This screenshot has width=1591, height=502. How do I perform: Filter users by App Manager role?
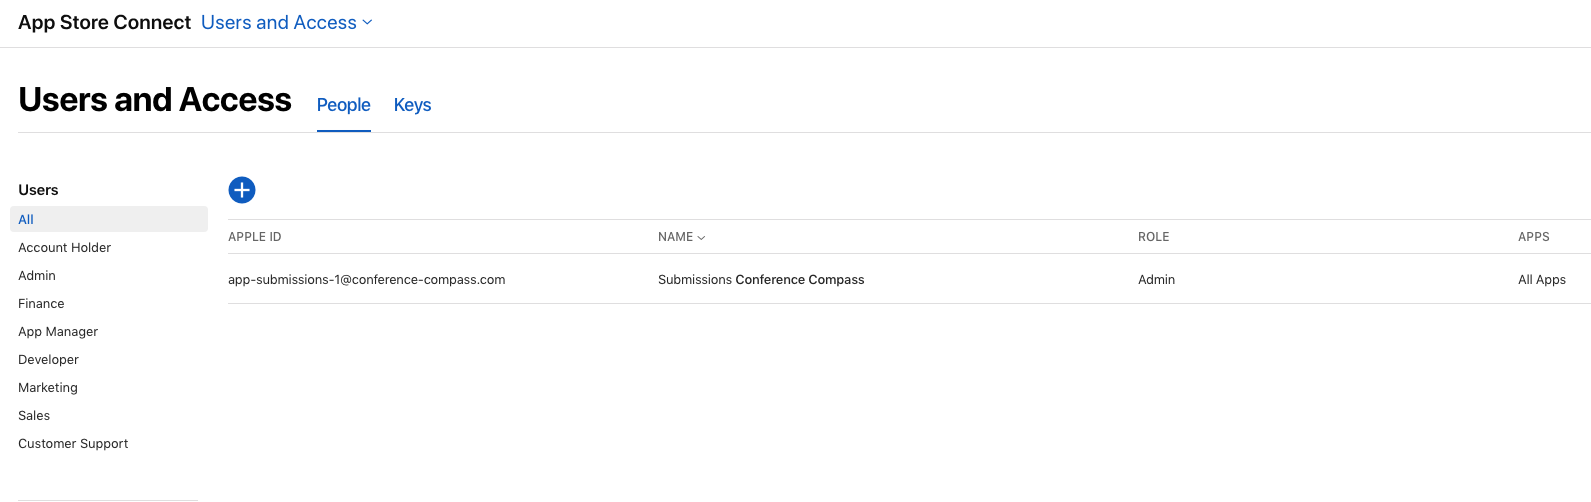pos(58,332)
